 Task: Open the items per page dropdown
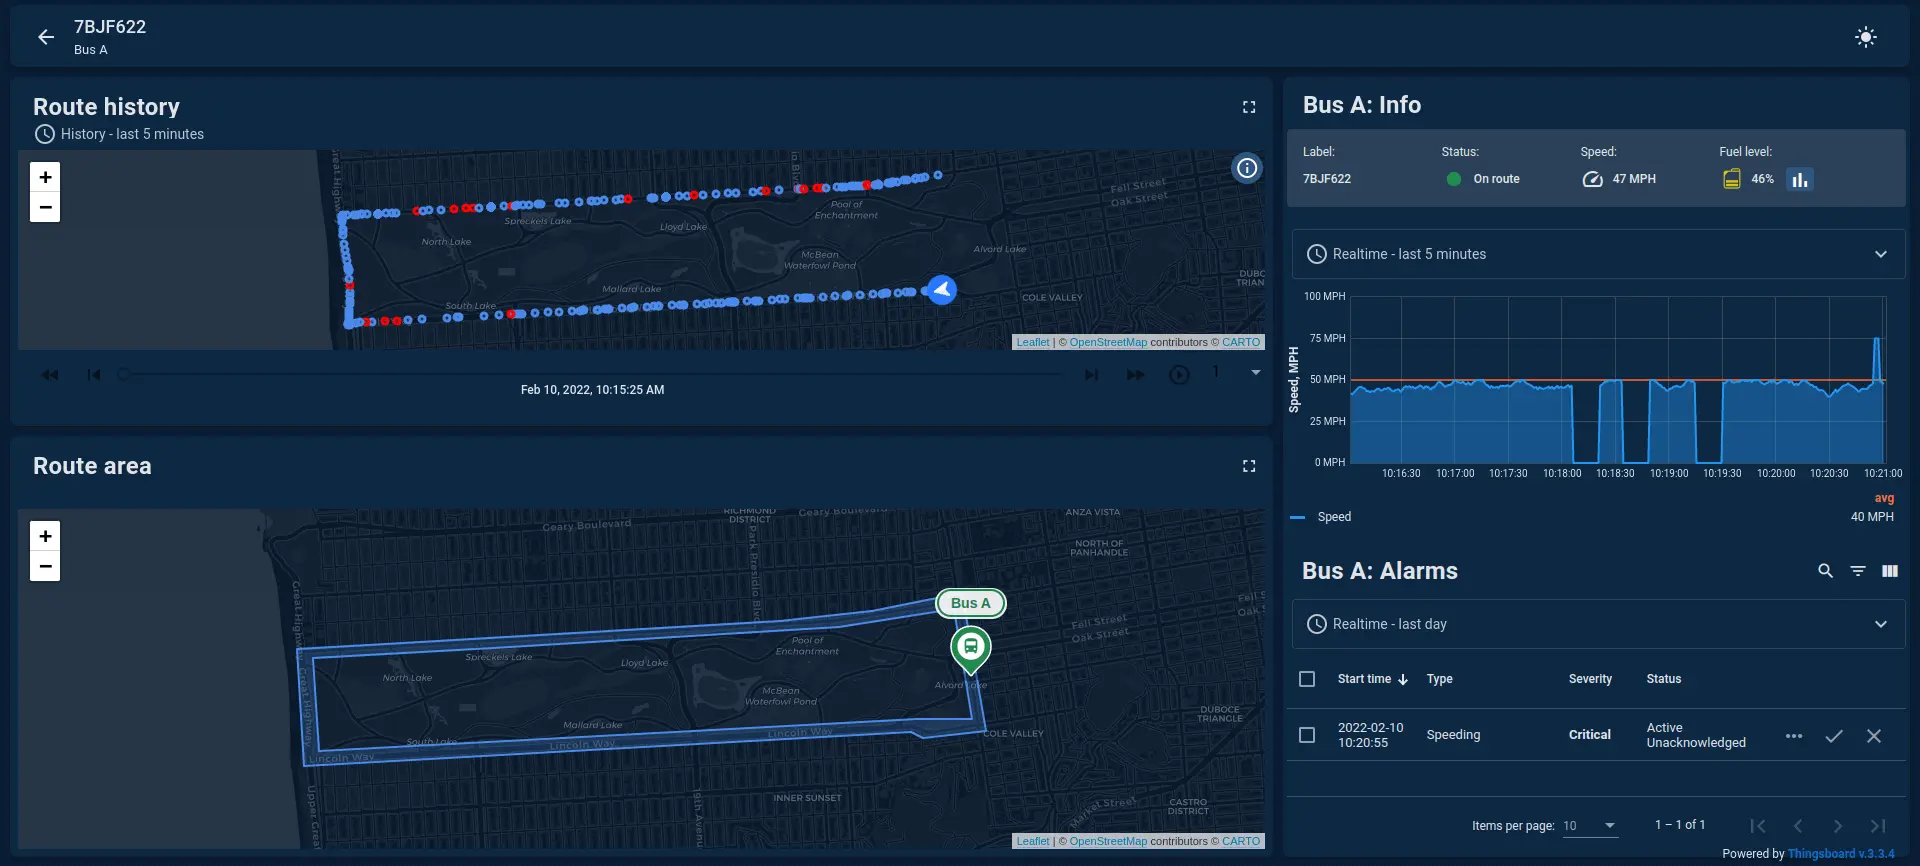[1590, 825]
